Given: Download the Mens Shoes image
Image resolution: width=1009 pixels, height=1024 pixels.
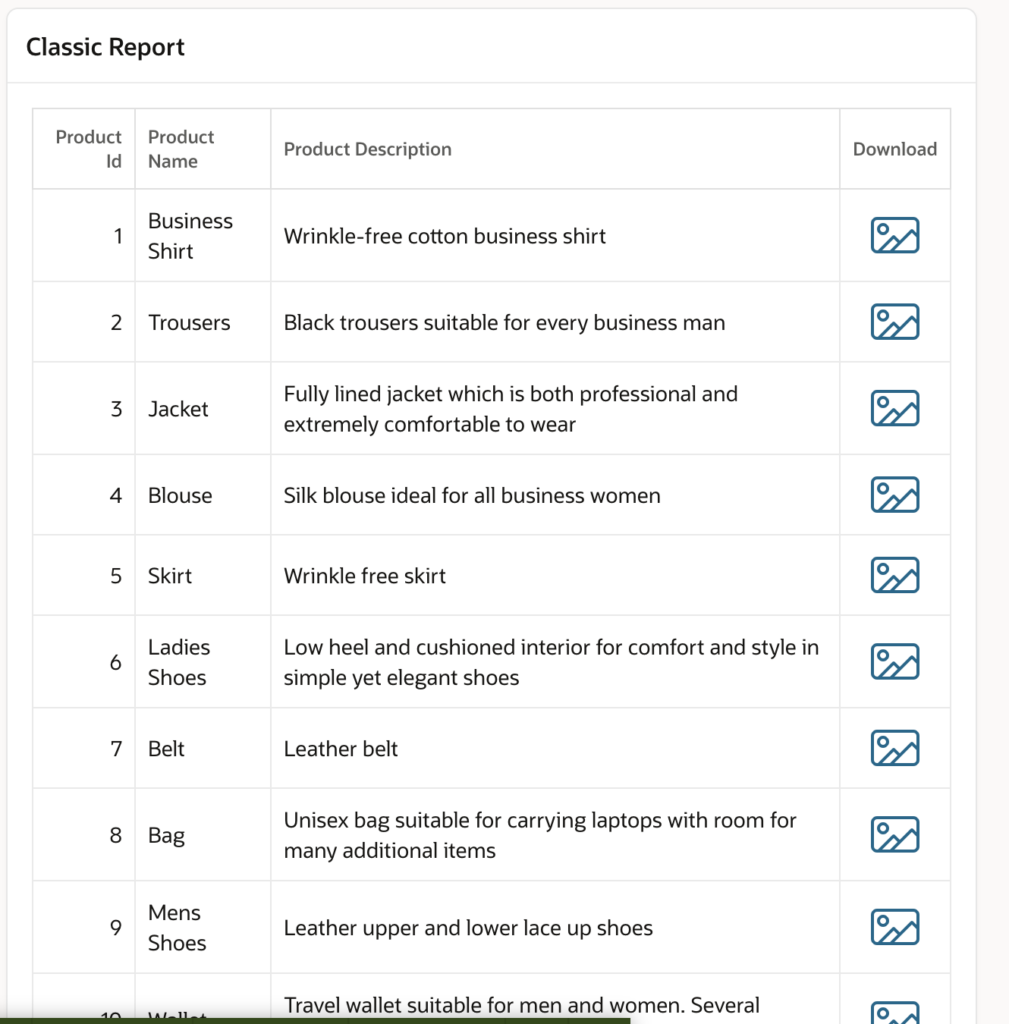Looking at the screenshot, I should [x=894, y=928].
